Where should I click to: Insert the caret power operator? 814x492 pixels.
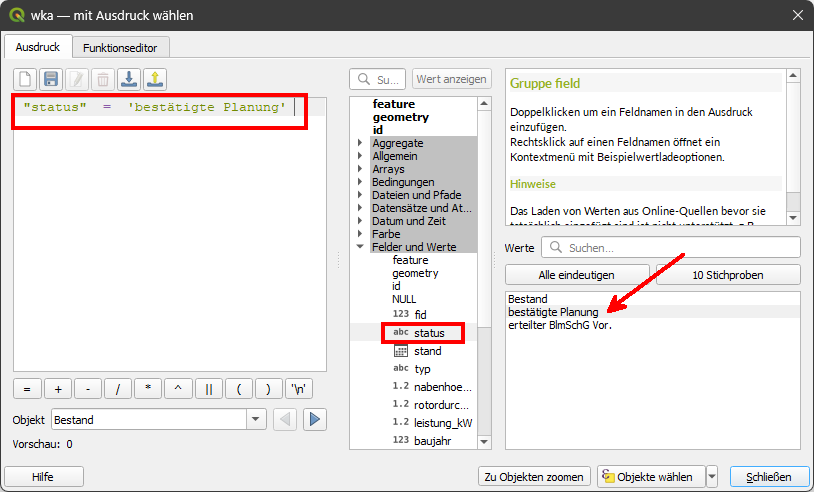click(178, 389)
